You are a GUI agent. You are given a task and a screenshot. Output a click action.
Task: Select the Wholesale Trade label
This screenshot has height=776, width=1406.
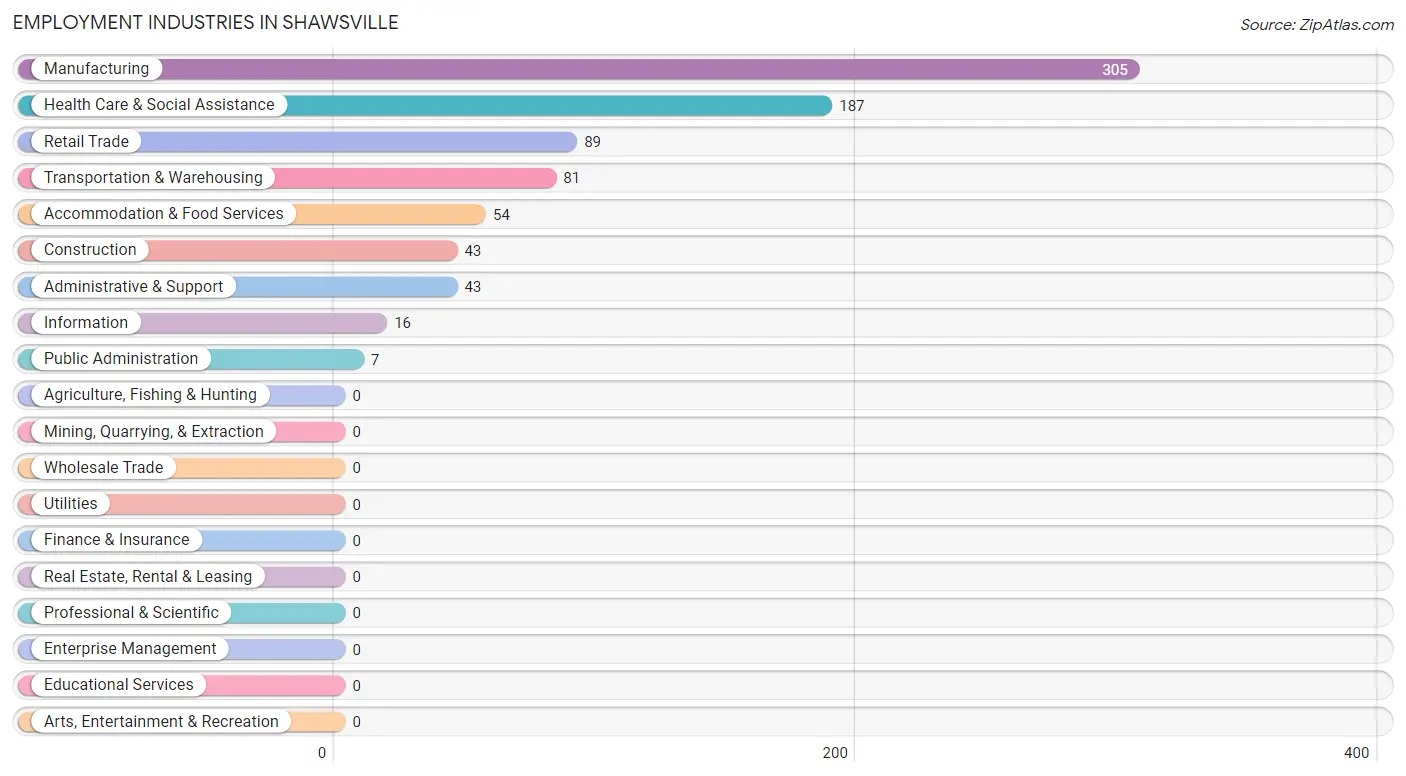coord(103,468)
